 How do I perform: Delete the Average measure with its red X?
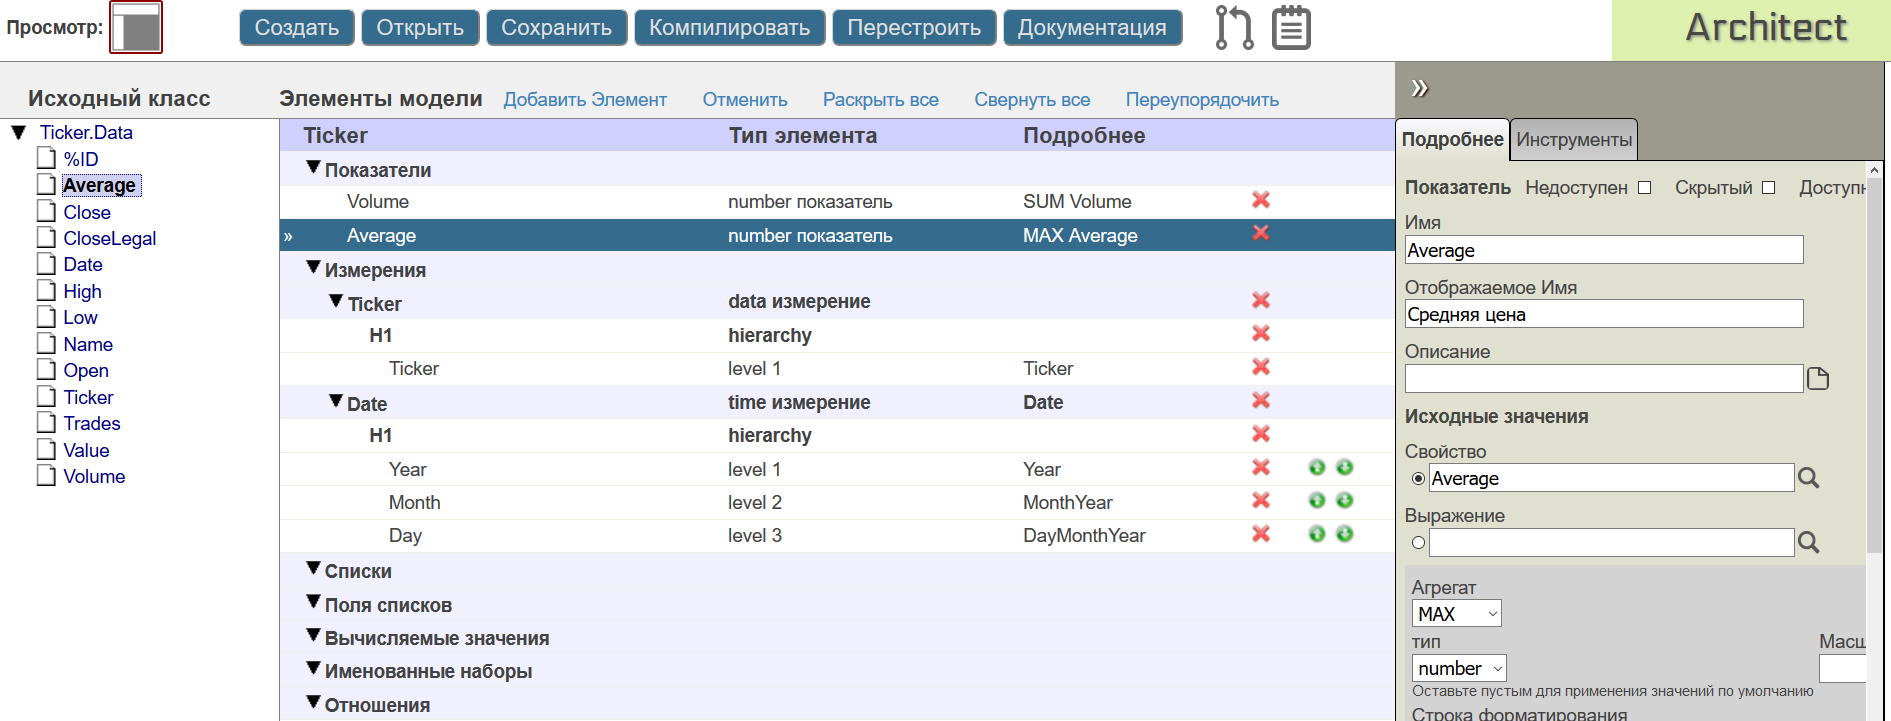pyautogui.click(x=1261, y=232)
